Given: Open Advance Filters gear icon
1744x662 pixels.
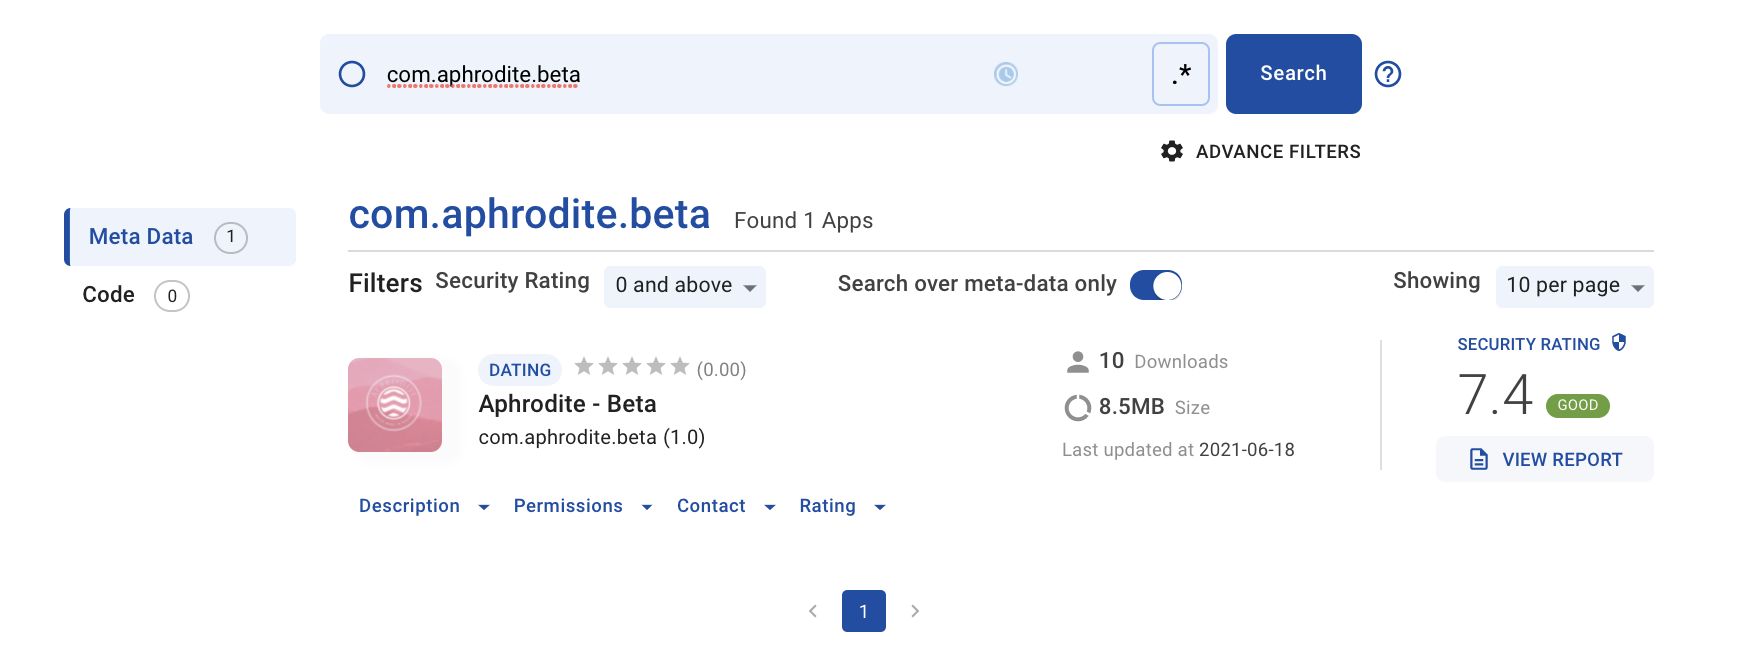Looking at the screenshot, I should click(1172, 151).
